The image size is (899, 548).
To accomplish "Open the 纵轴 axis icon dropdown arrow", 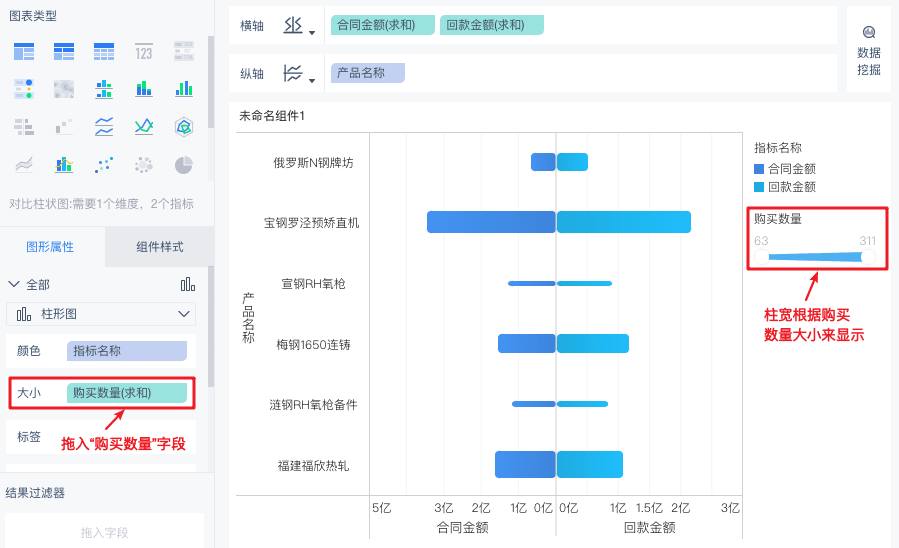I will click(x=312, y=81).
